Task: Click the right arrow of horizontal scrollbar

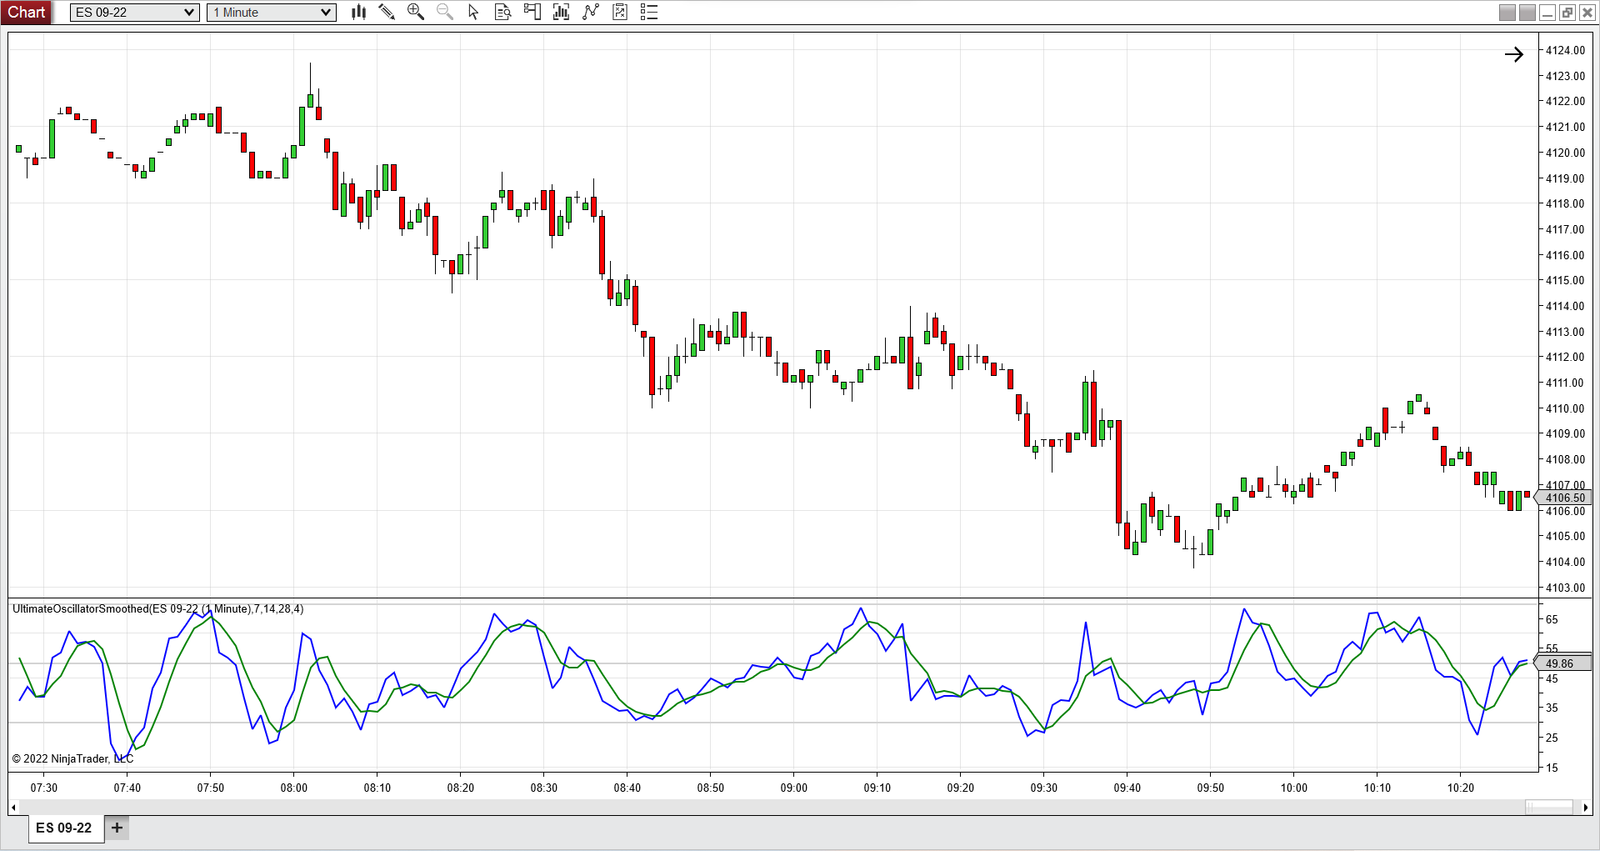Action: point(1585,807)
